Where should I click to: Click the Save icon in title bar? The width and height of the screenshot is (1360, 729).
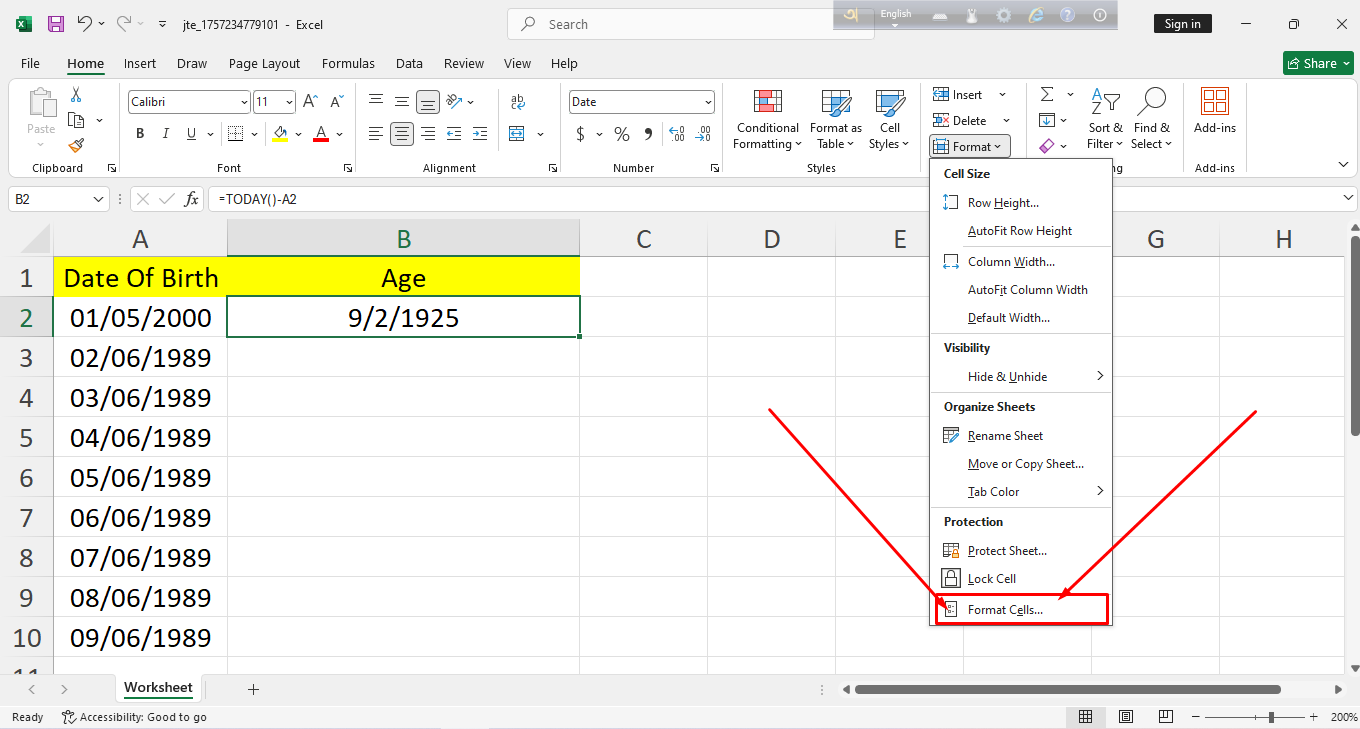56,24
